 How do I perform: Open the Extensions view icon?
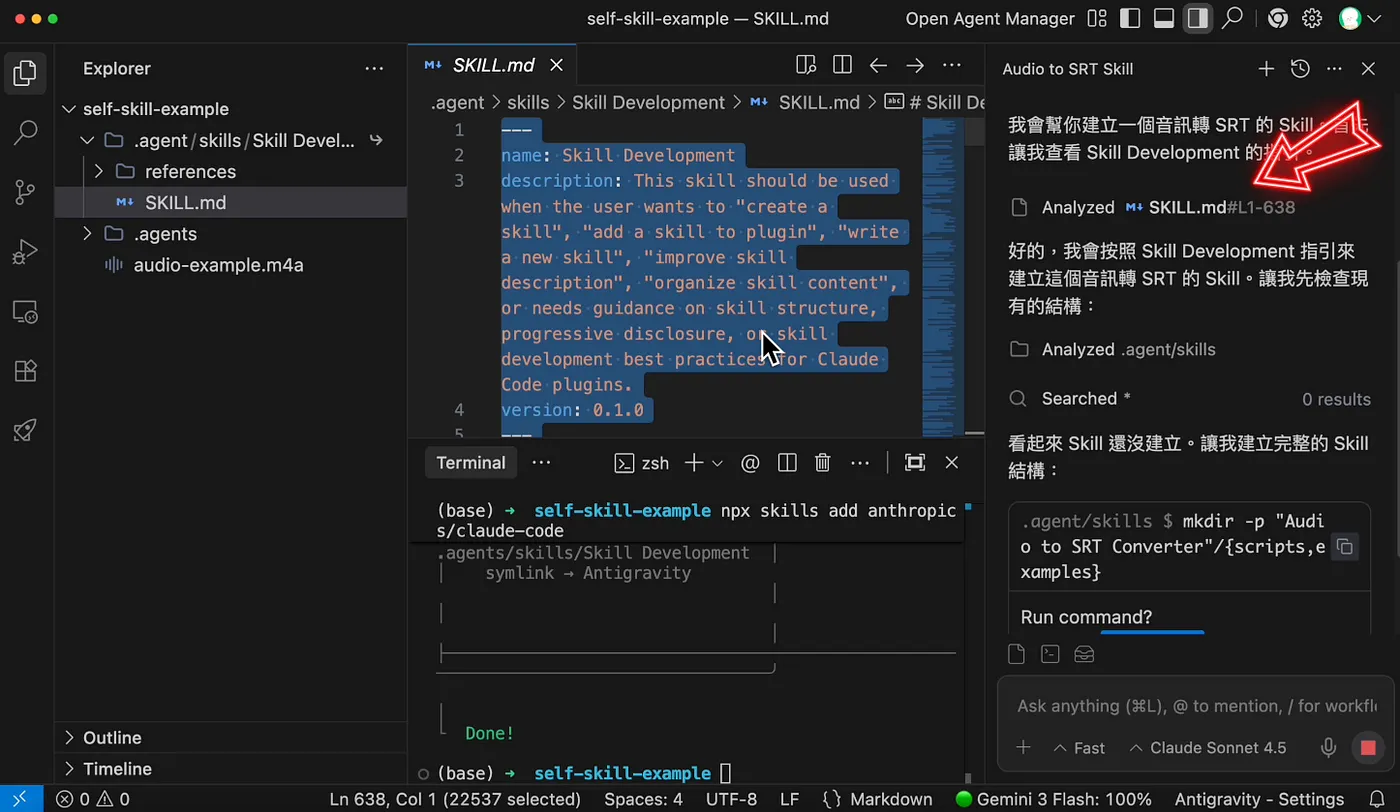coord(26,371)
